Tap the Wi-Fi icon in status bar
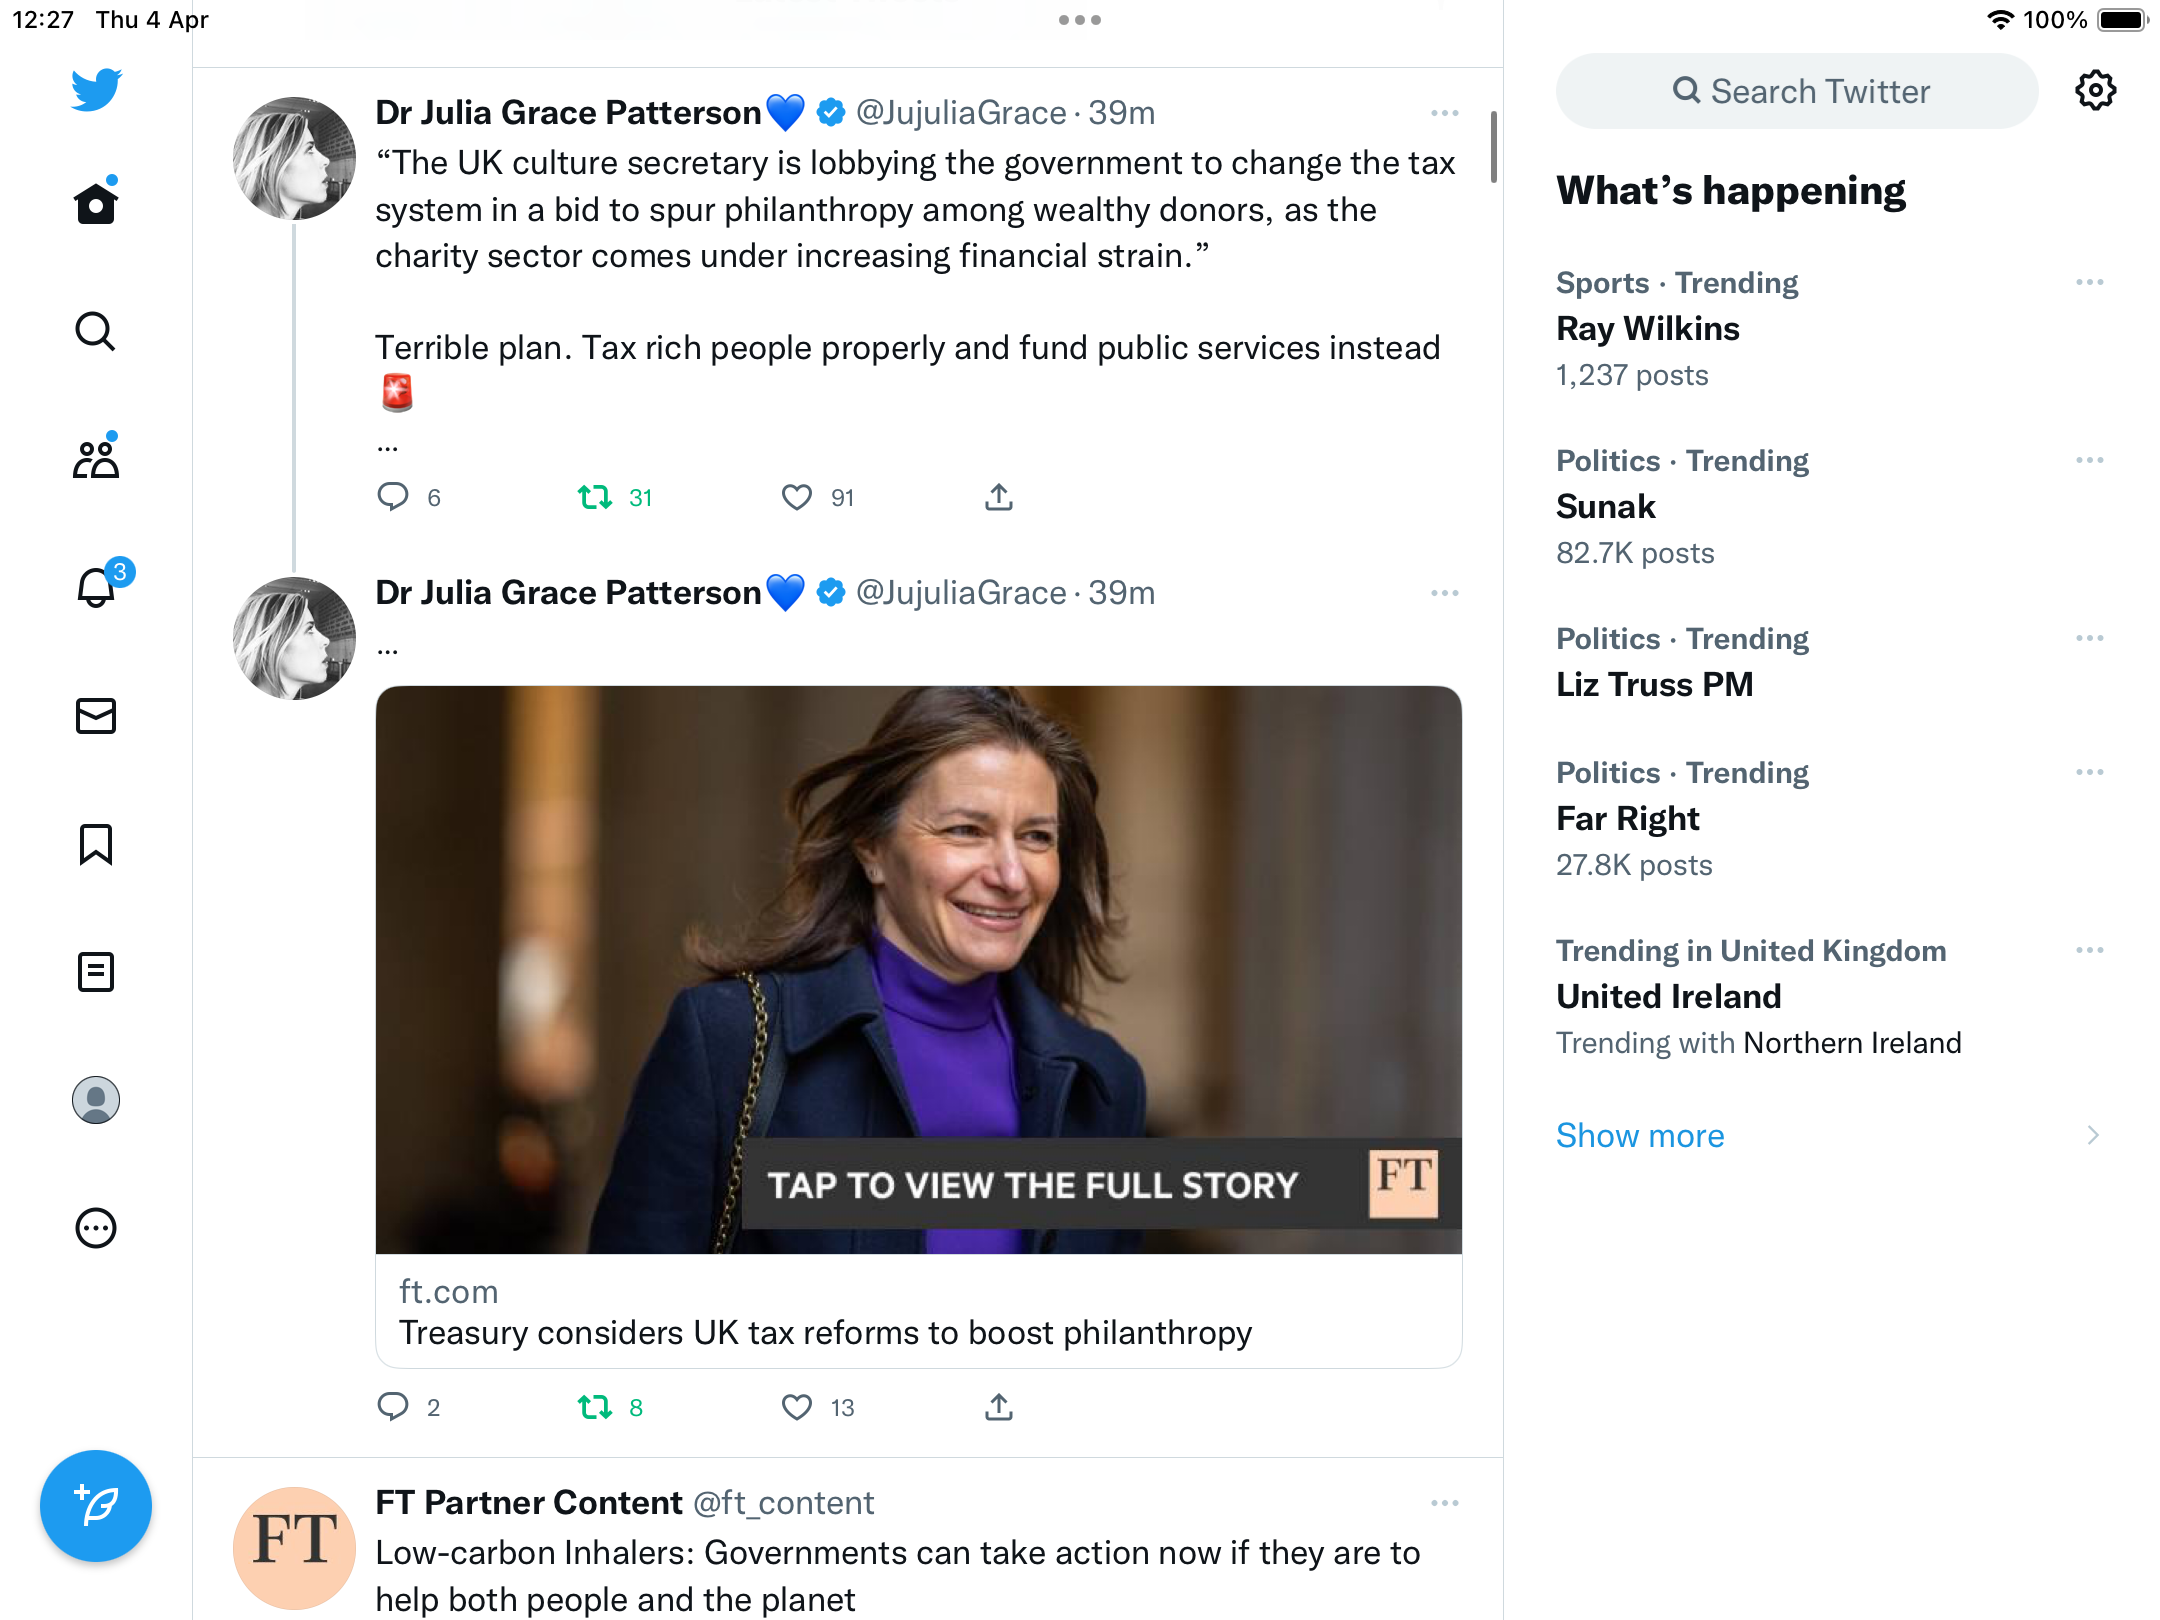Viewport: 2160px width, 1620px height. click(x=2001, y=20)
